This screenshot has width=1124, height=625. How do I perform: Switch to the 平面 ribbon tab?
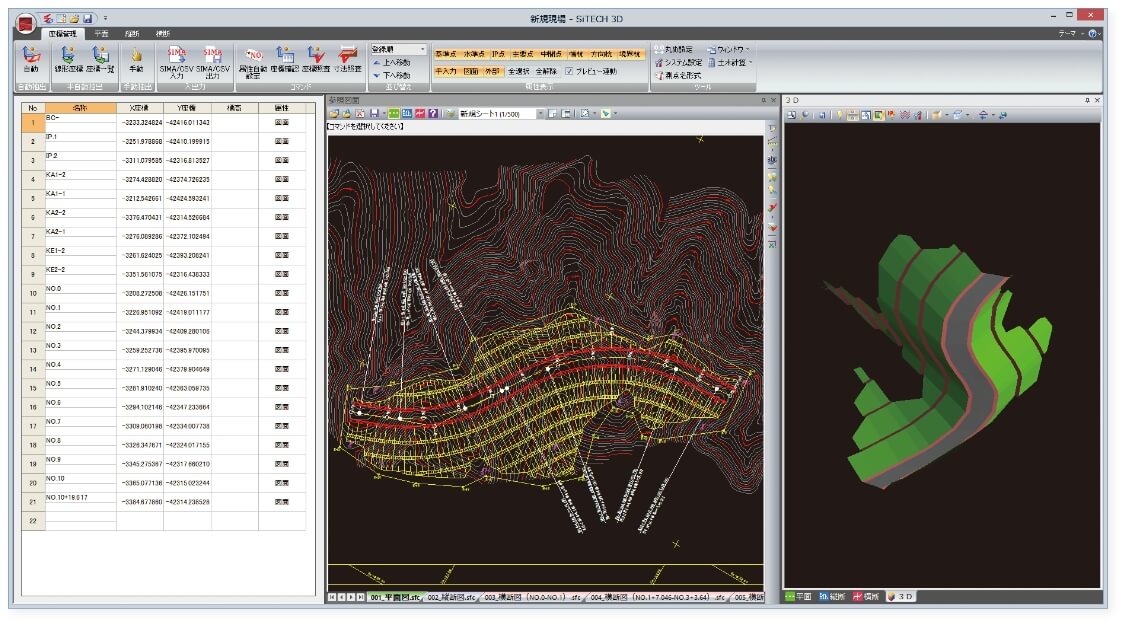[x=101, y=34]
